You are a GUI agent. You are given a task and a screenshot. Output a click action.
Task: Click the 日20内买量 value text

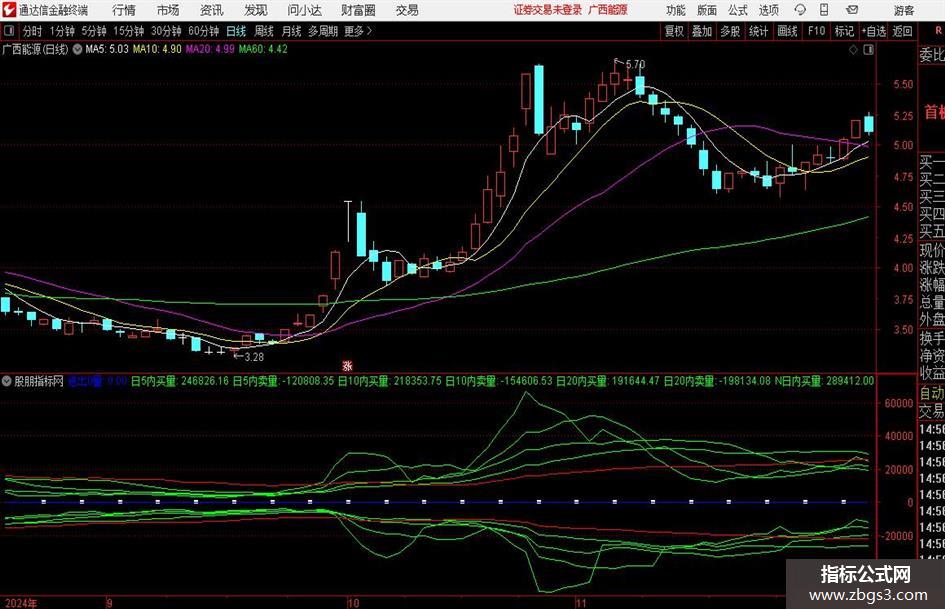[608, 381]
